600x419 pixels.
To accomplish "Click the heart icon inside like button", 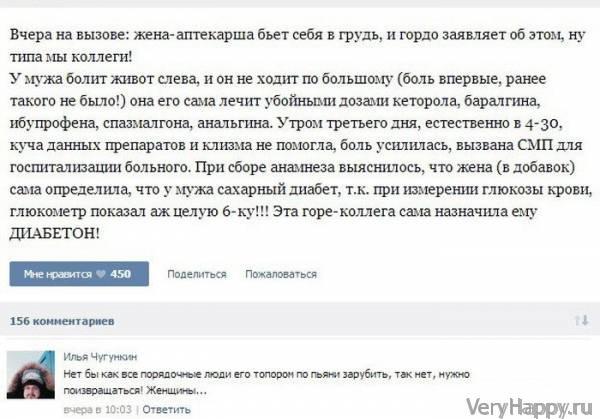I will (101, 274).
